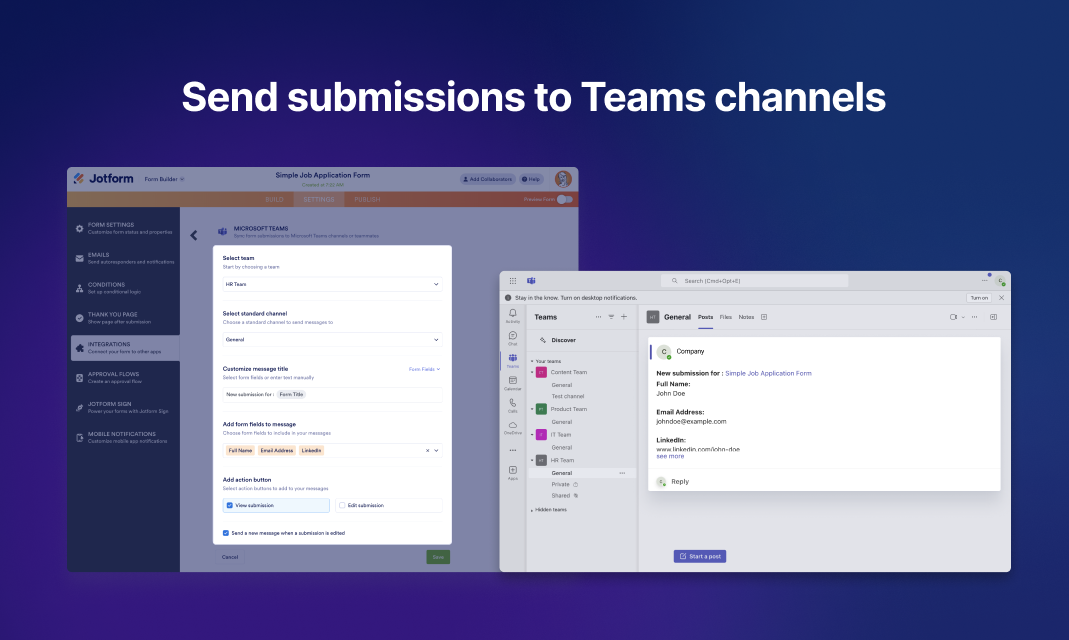Open the Chat icon in Teams rail
The image size is (1069, 640).
pyautogui.click(x=513, y=337)
